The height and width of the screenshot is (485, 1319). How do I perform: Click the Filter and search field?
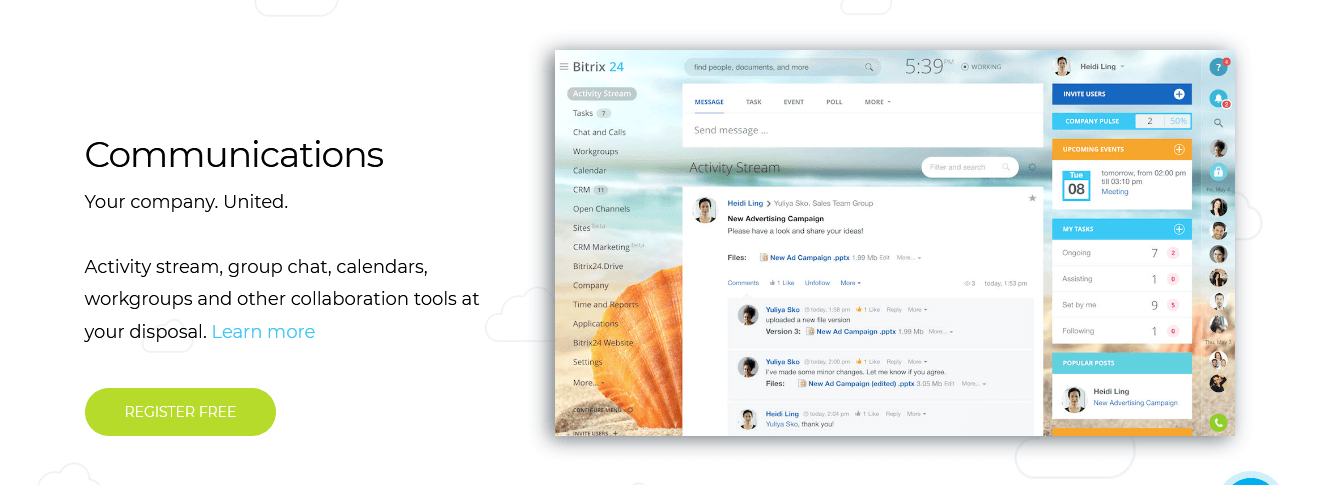969,167
